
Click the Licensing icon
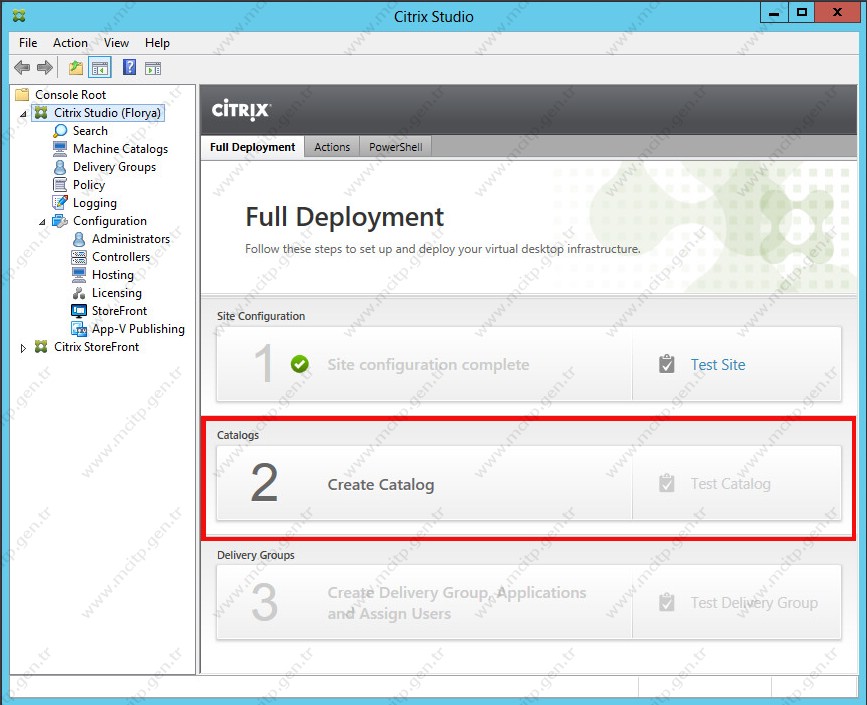point(79,293)
